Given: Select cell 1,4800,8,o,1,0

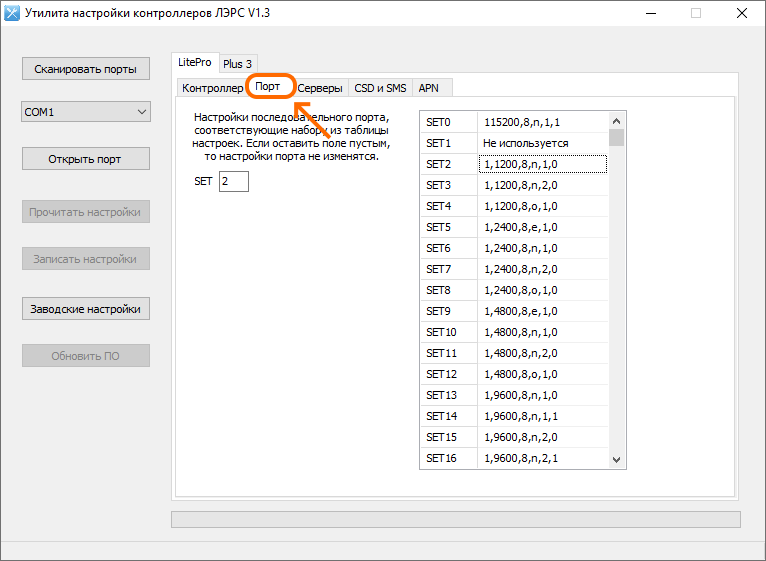Looking at the screenshot, I should [x=543, y=374].
